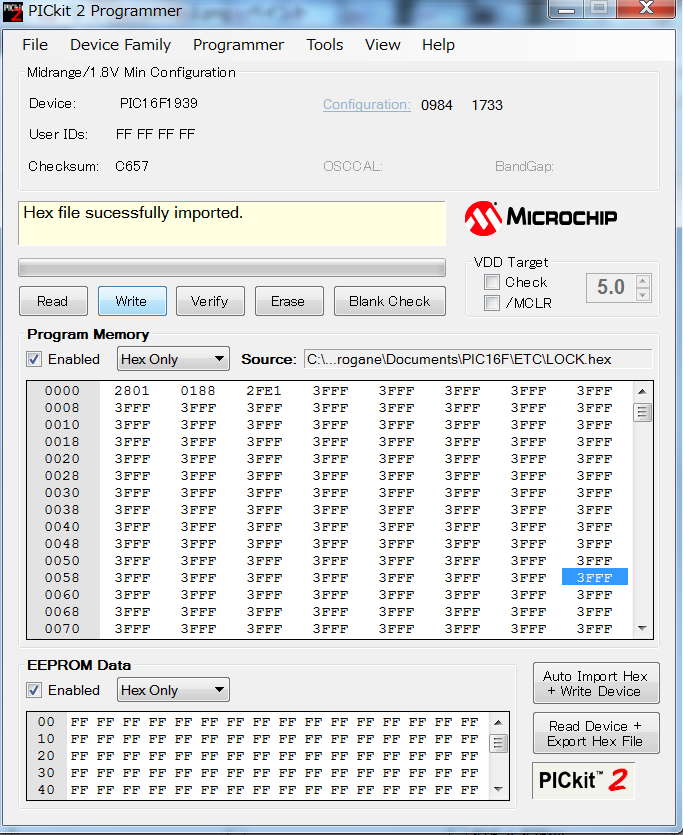Click the PICkit 2 logo image
Screen dimensions: 683x835
tap(583, 780)
